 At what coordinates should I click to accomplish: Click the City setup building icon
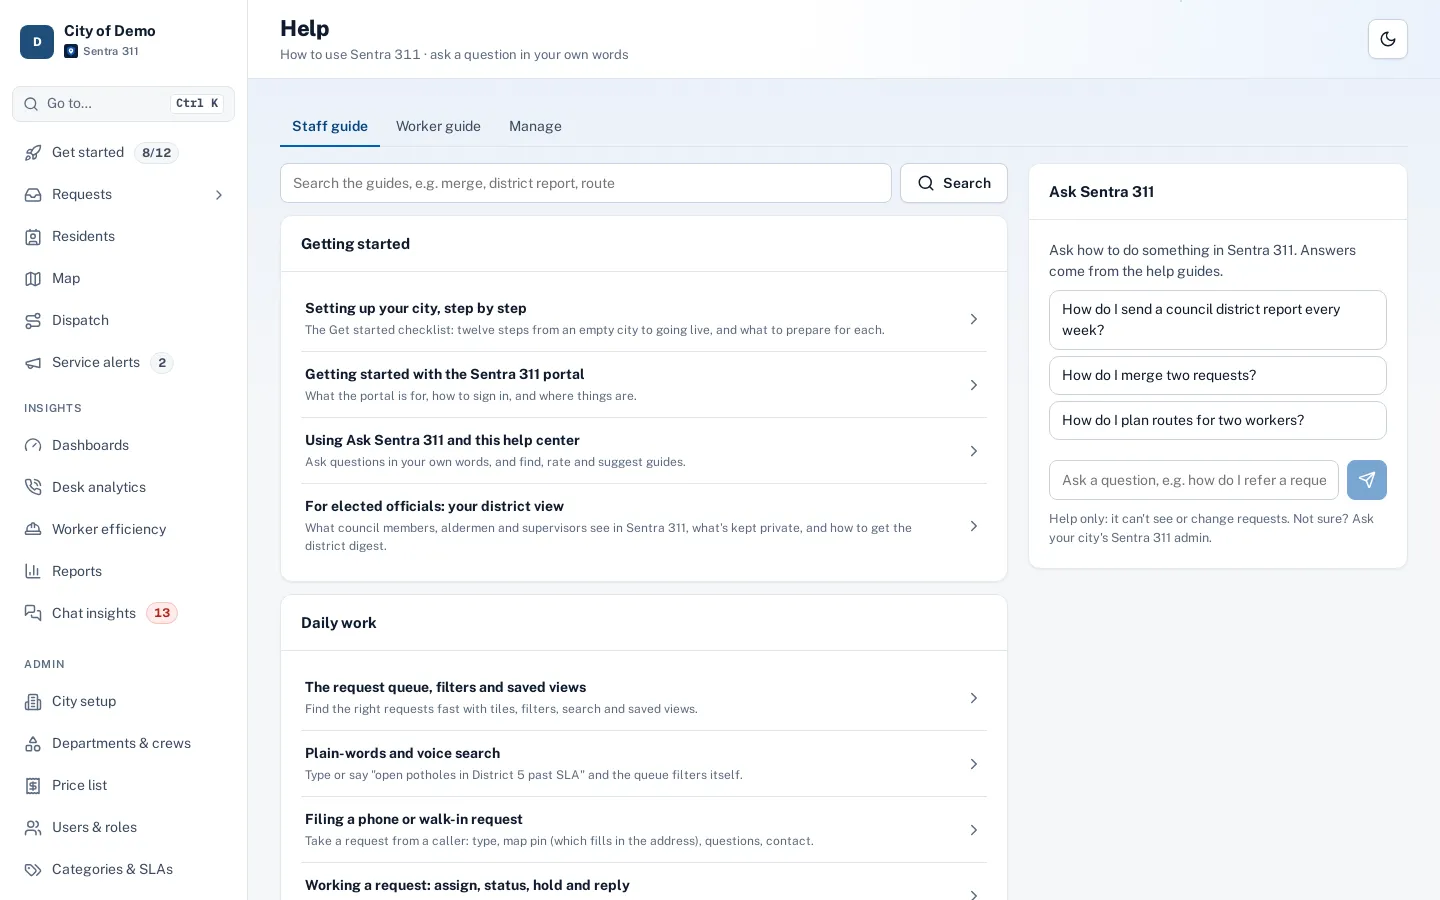pyautogui.click(x=33, y=702)
